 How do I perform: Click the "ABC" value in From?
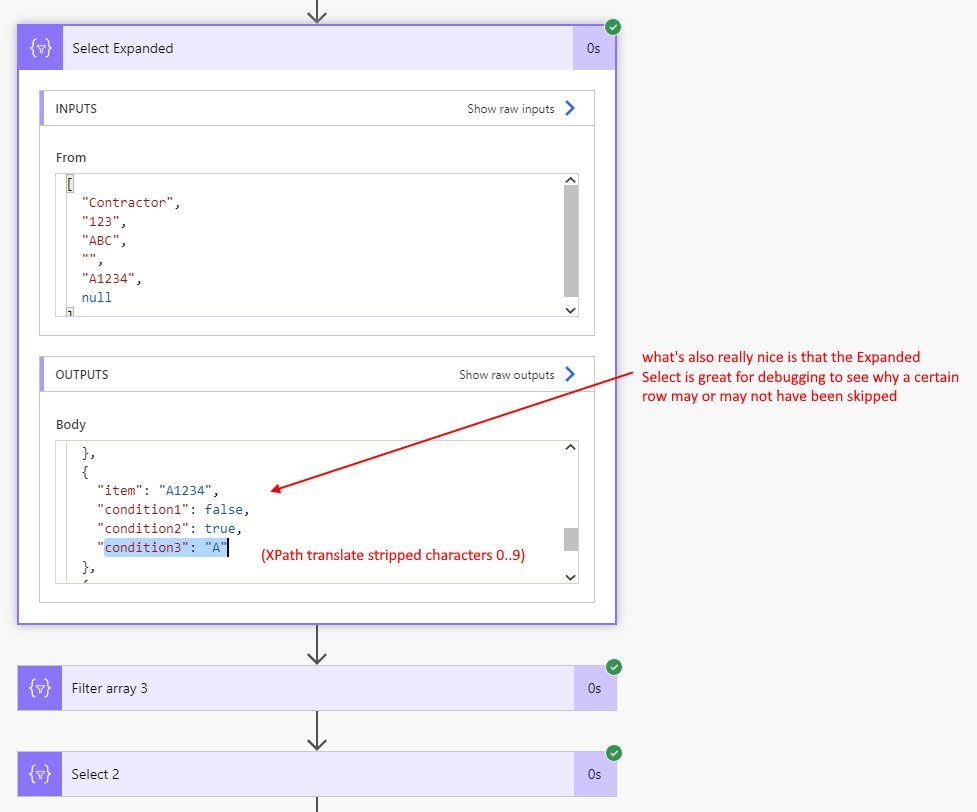100,241
